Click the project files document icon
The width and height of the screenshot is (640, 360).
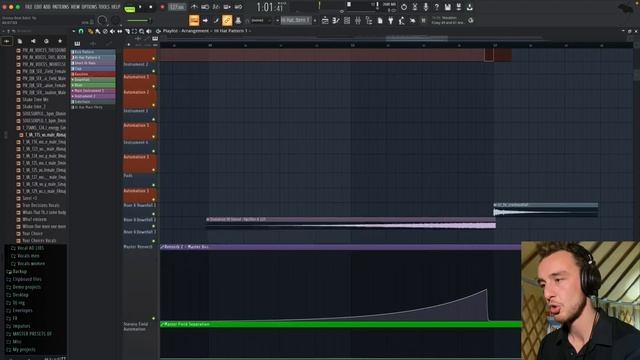[380, 20]
